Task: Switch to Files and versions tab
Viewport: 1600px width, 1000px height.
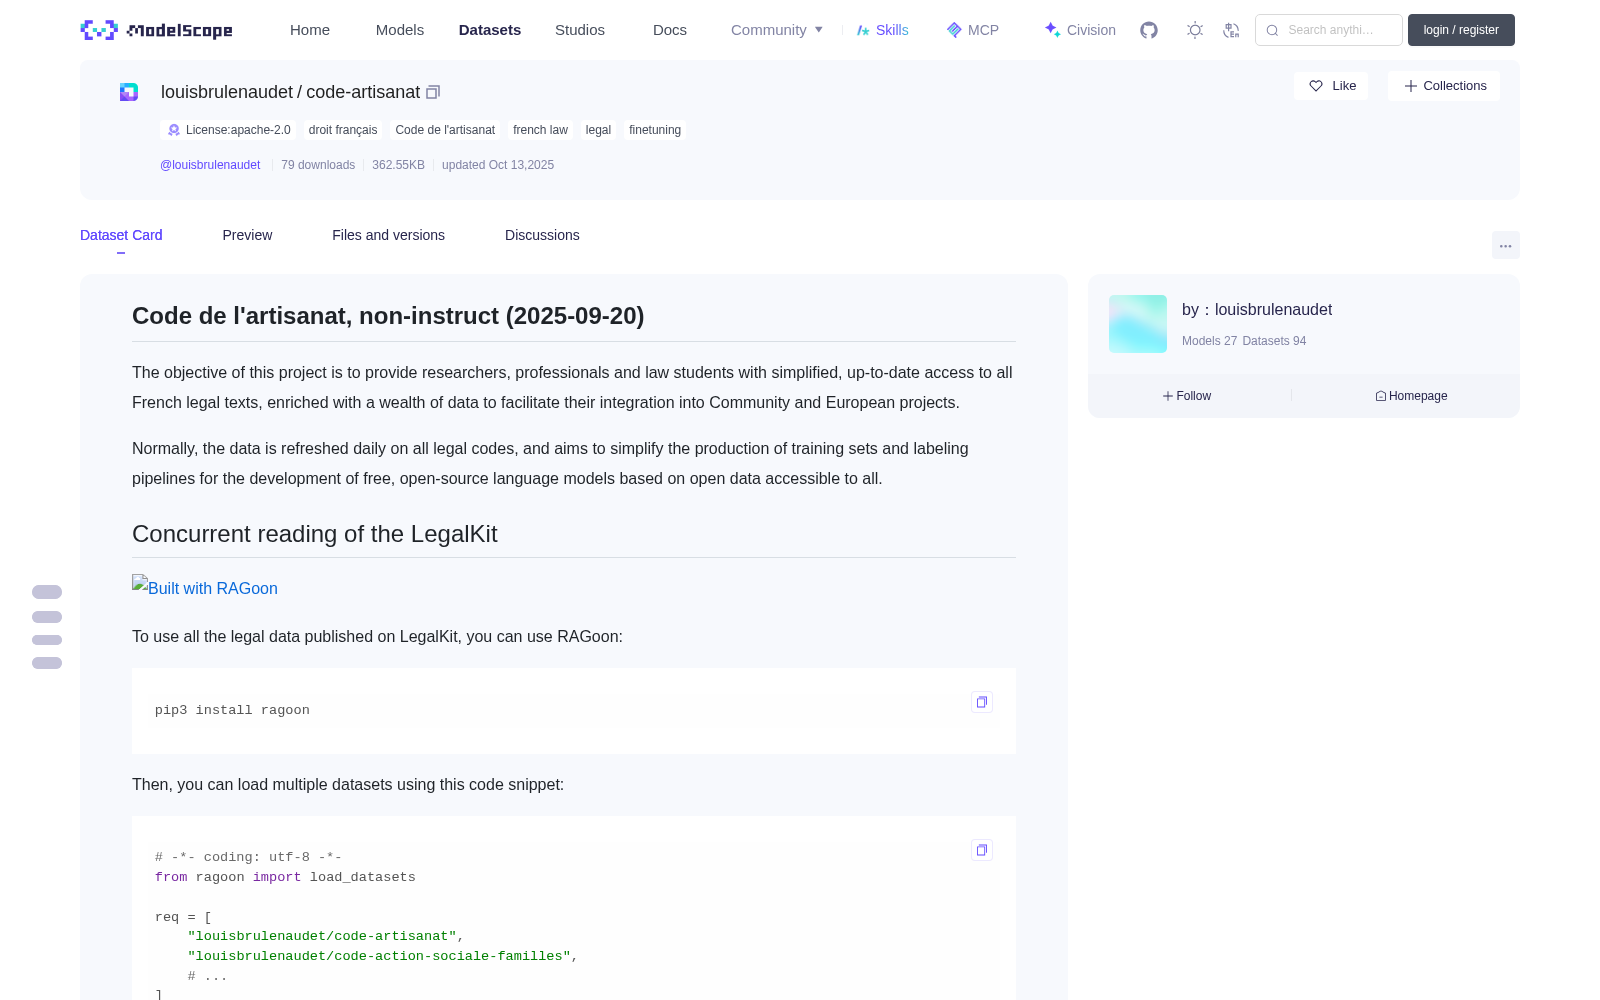Action: tap(388, 235)
